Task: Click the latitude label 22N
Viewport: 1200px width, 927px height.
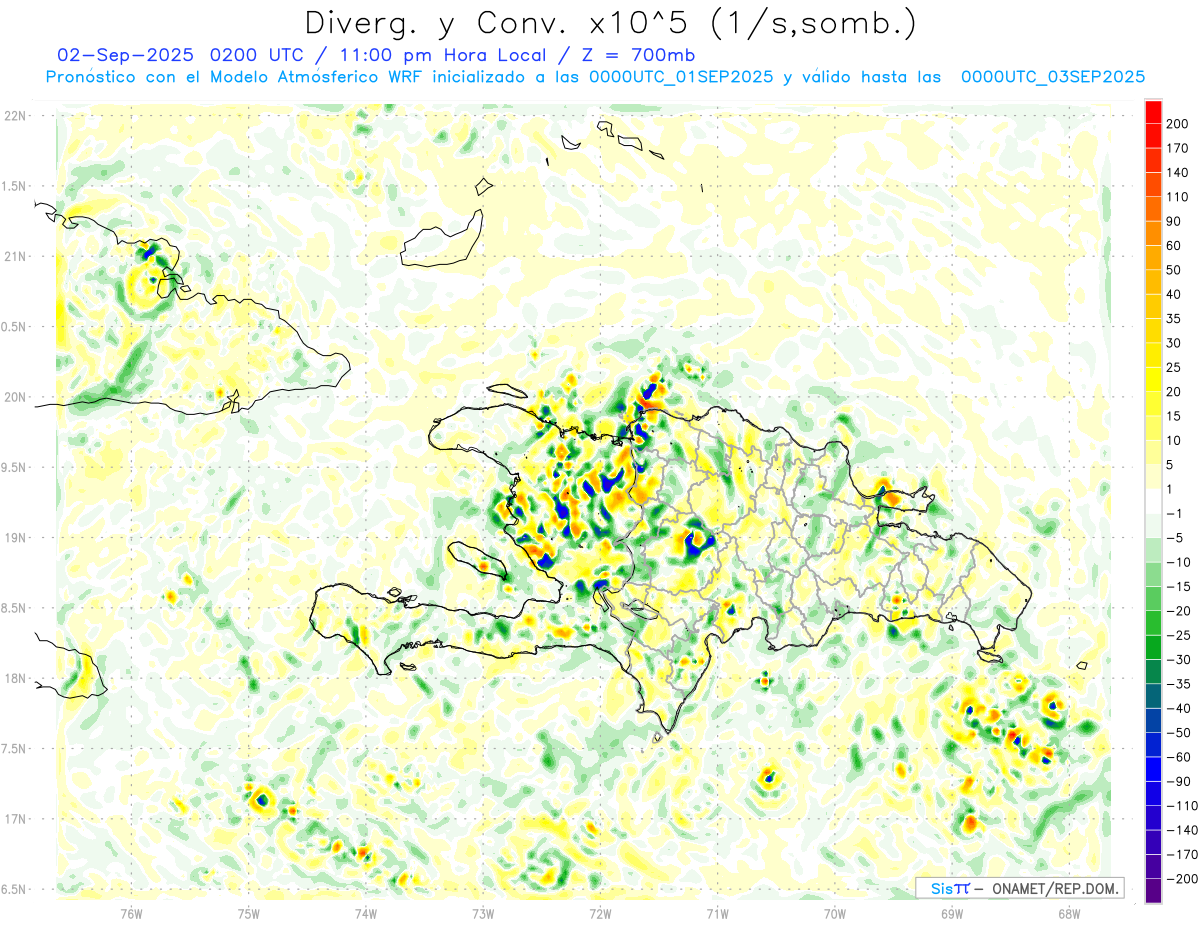Action: coord(15,116)
